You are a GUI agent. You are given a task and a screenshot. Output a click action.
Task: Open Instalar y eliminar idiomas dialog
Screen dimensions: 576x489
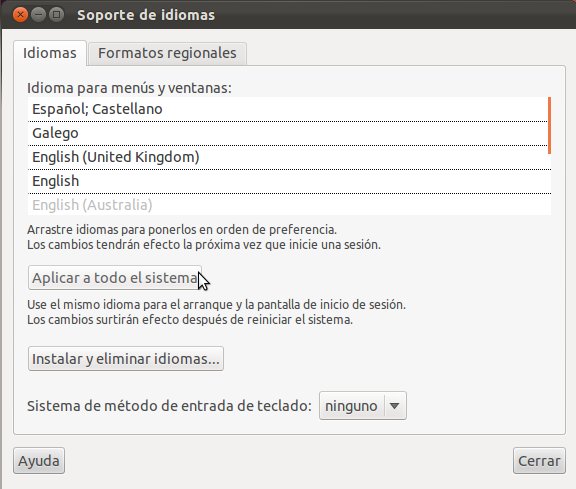pyautogui.click(x=126, y=359)
